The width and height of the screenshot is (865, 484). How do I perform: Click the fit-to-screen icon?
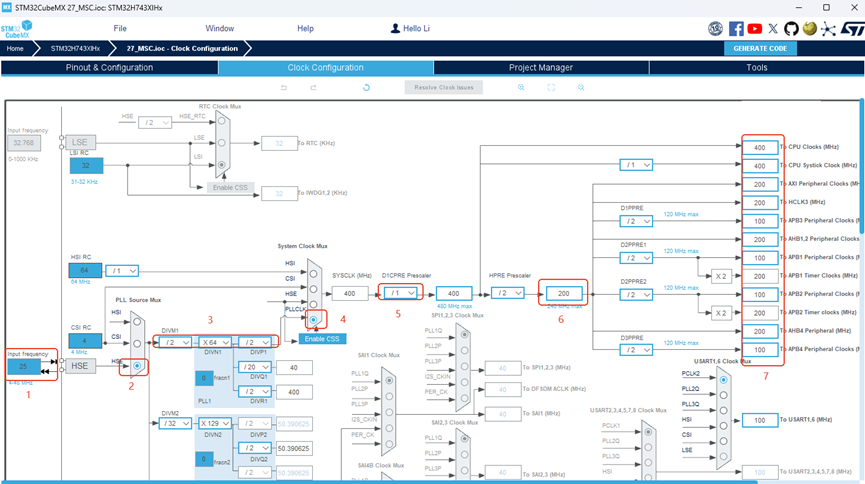[x=551, y=87]
